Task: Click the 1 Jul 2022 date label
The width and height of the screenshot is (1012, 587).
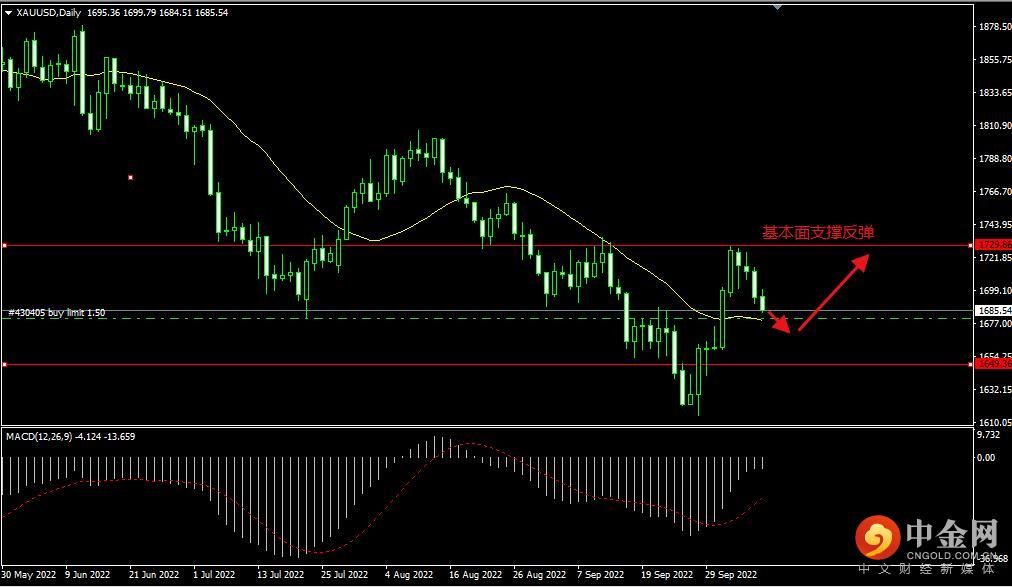Action: tap(214, 575)
